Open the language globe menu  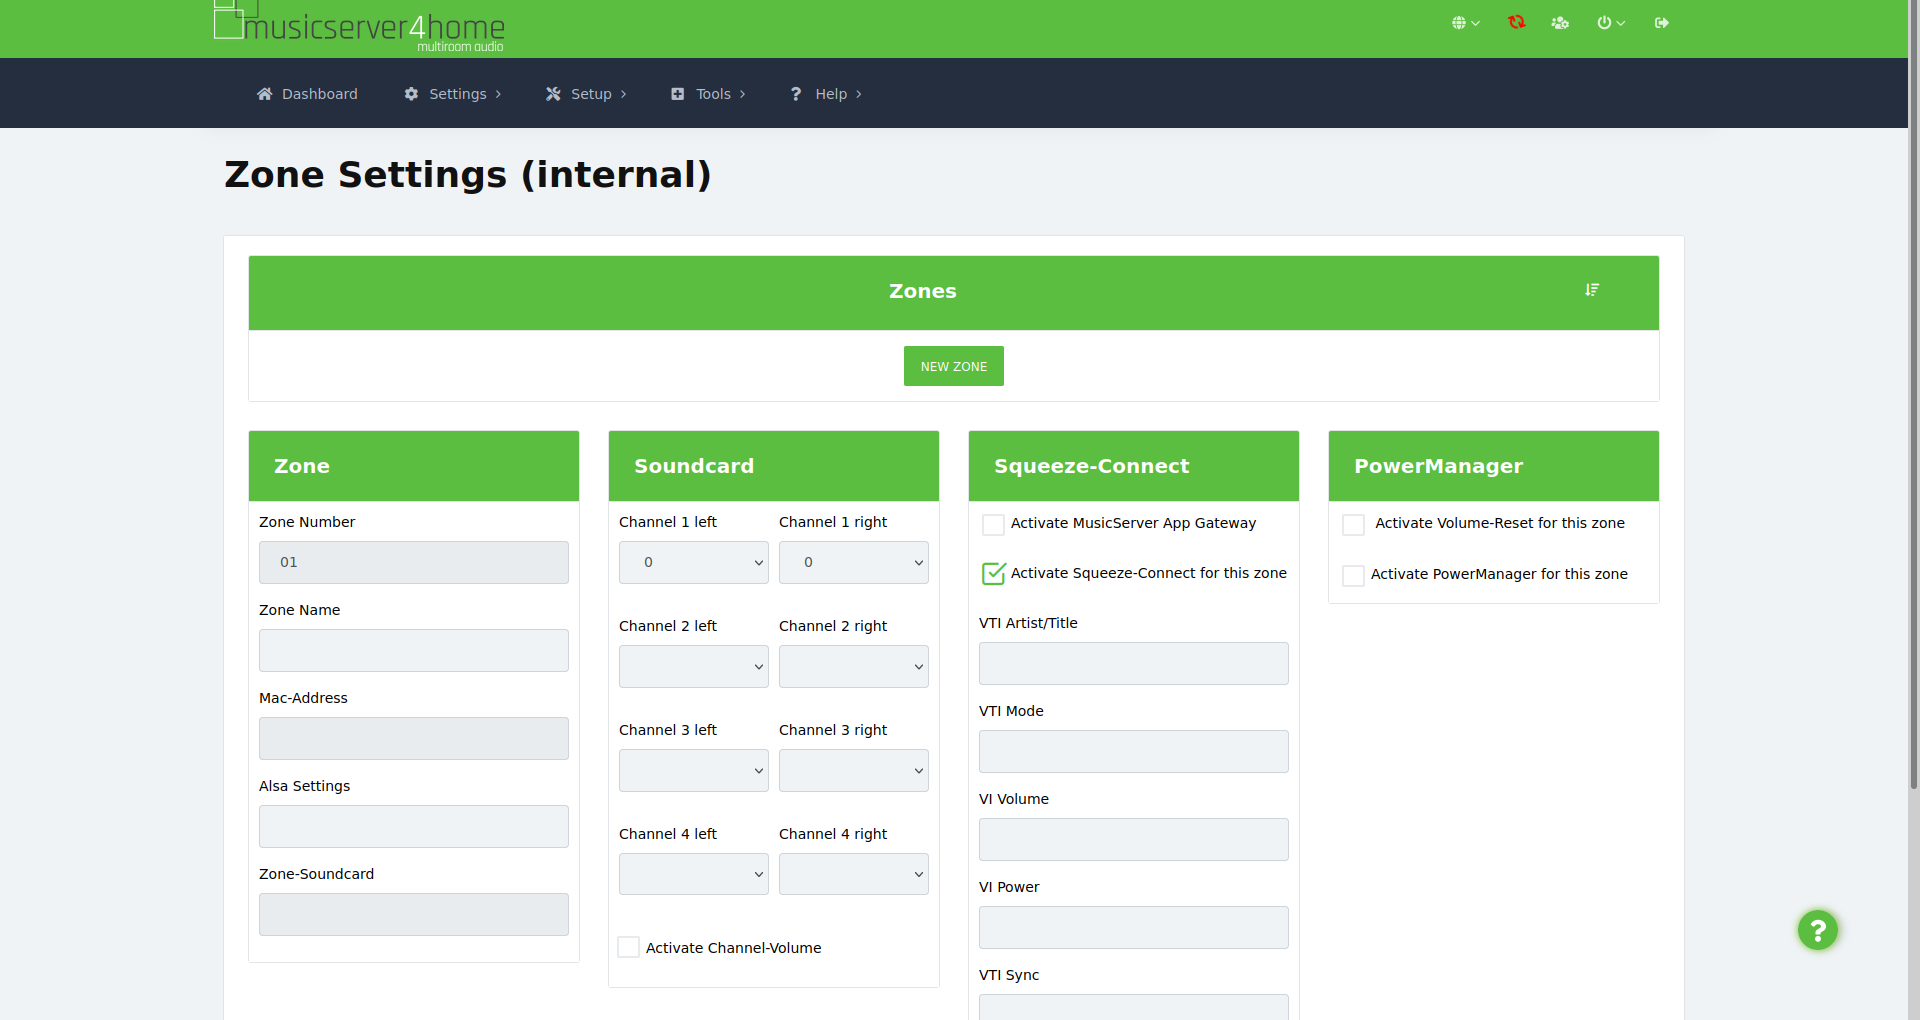pyautogui.click(x=1464, y=23)
